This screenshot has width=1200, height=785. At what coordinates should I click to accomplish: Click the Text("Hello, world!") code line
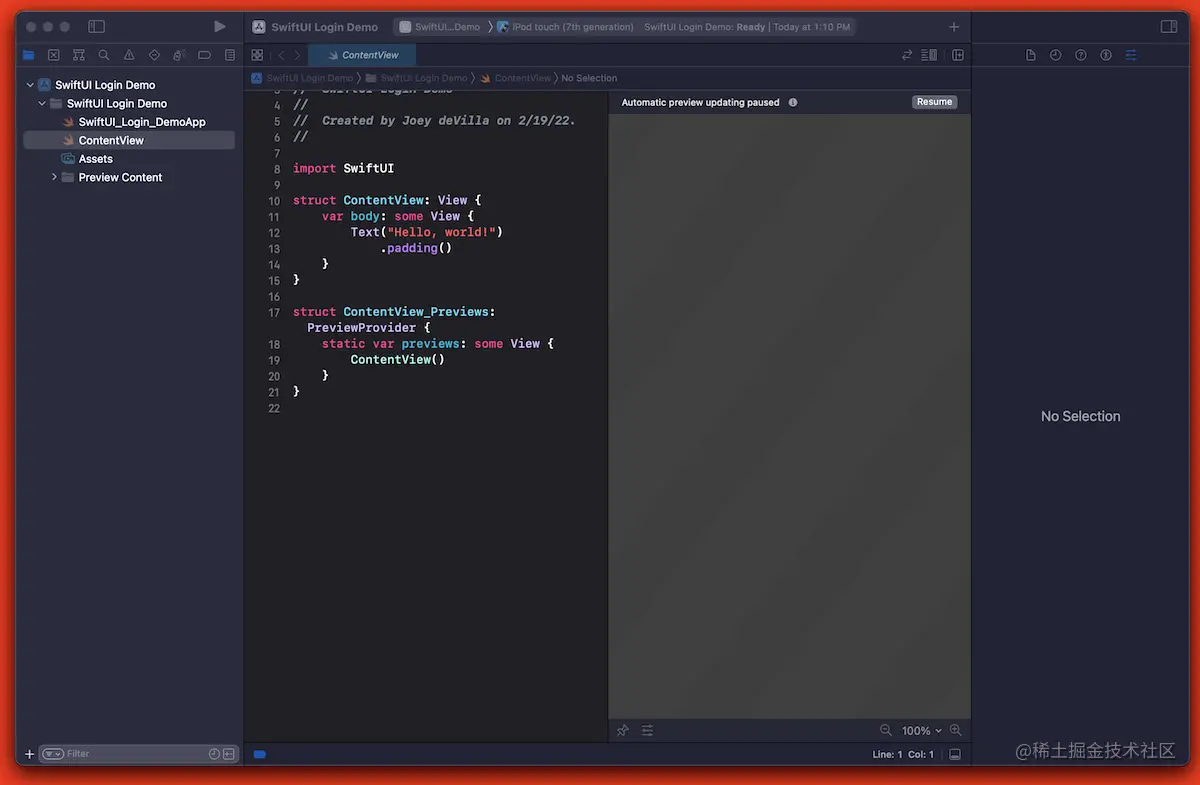[426, 232]
